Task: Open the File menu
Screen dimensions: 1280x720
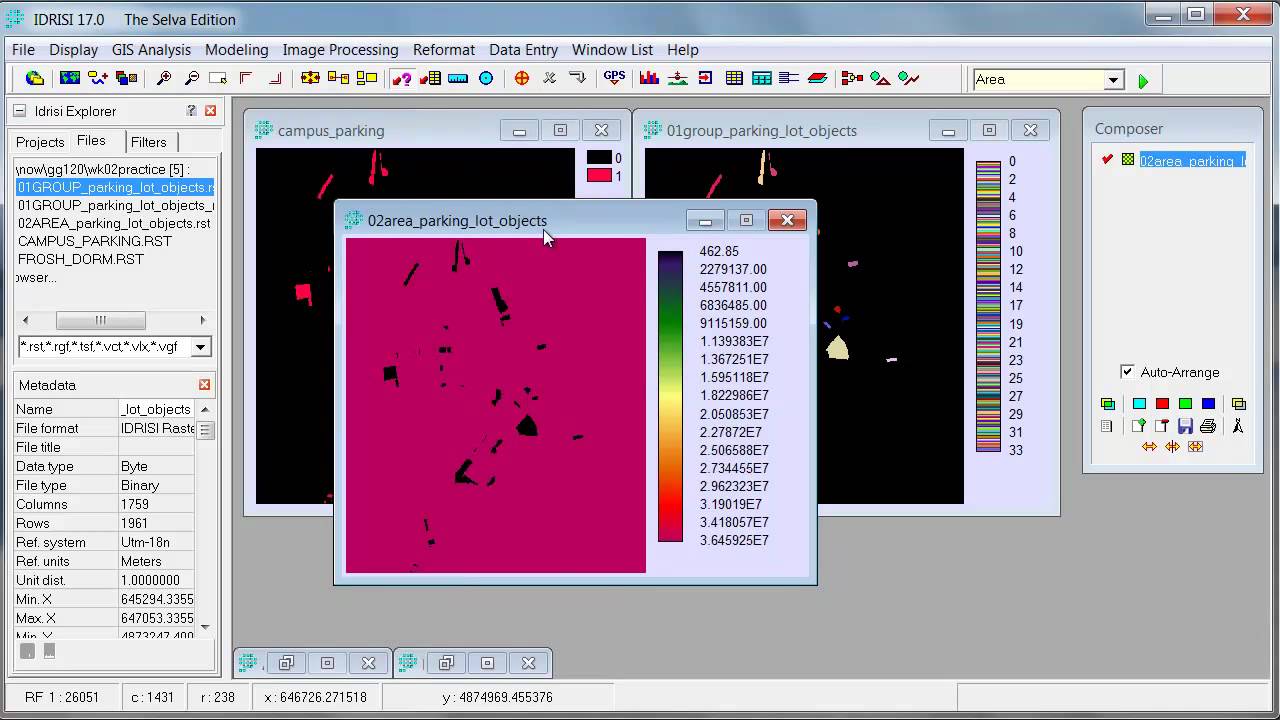Action: pos(23,49)
